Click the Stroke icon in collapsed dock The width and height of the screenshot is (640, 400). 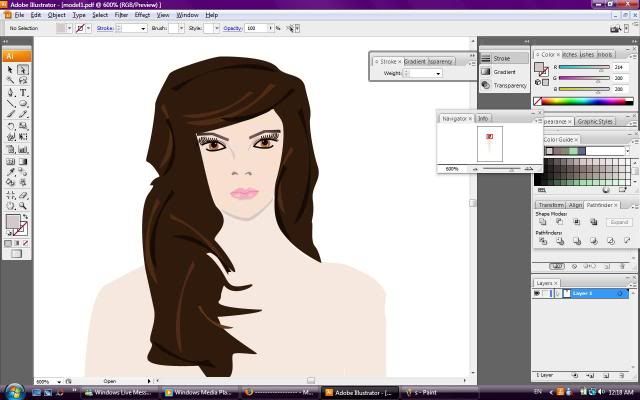tap(487, 58)
